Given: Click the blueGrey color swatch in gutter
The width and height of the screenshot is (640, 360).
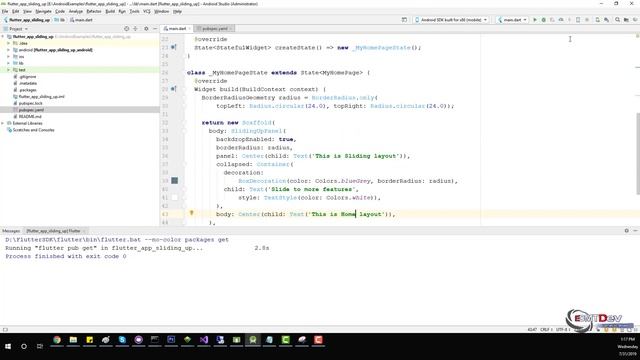Looking at the screenshot, I should [174, 180].
